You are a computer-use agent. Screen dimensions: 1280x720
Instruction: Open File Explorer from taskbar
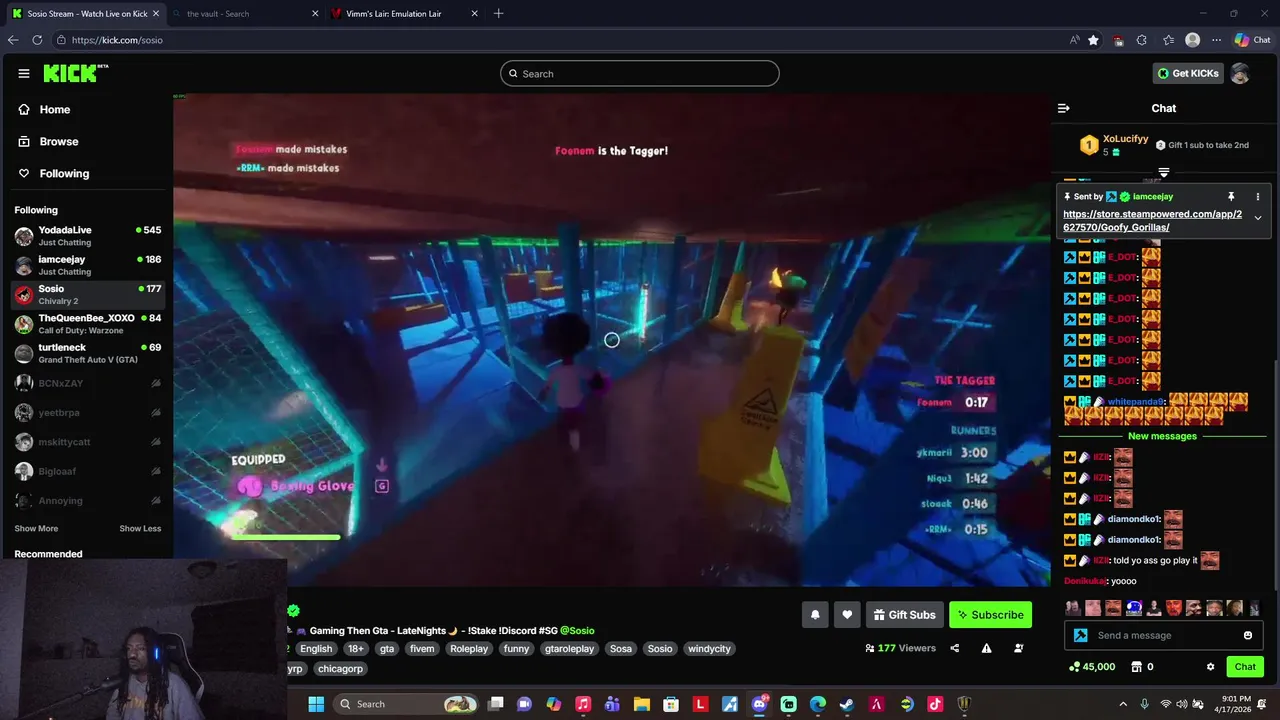[x=642, y=704]
